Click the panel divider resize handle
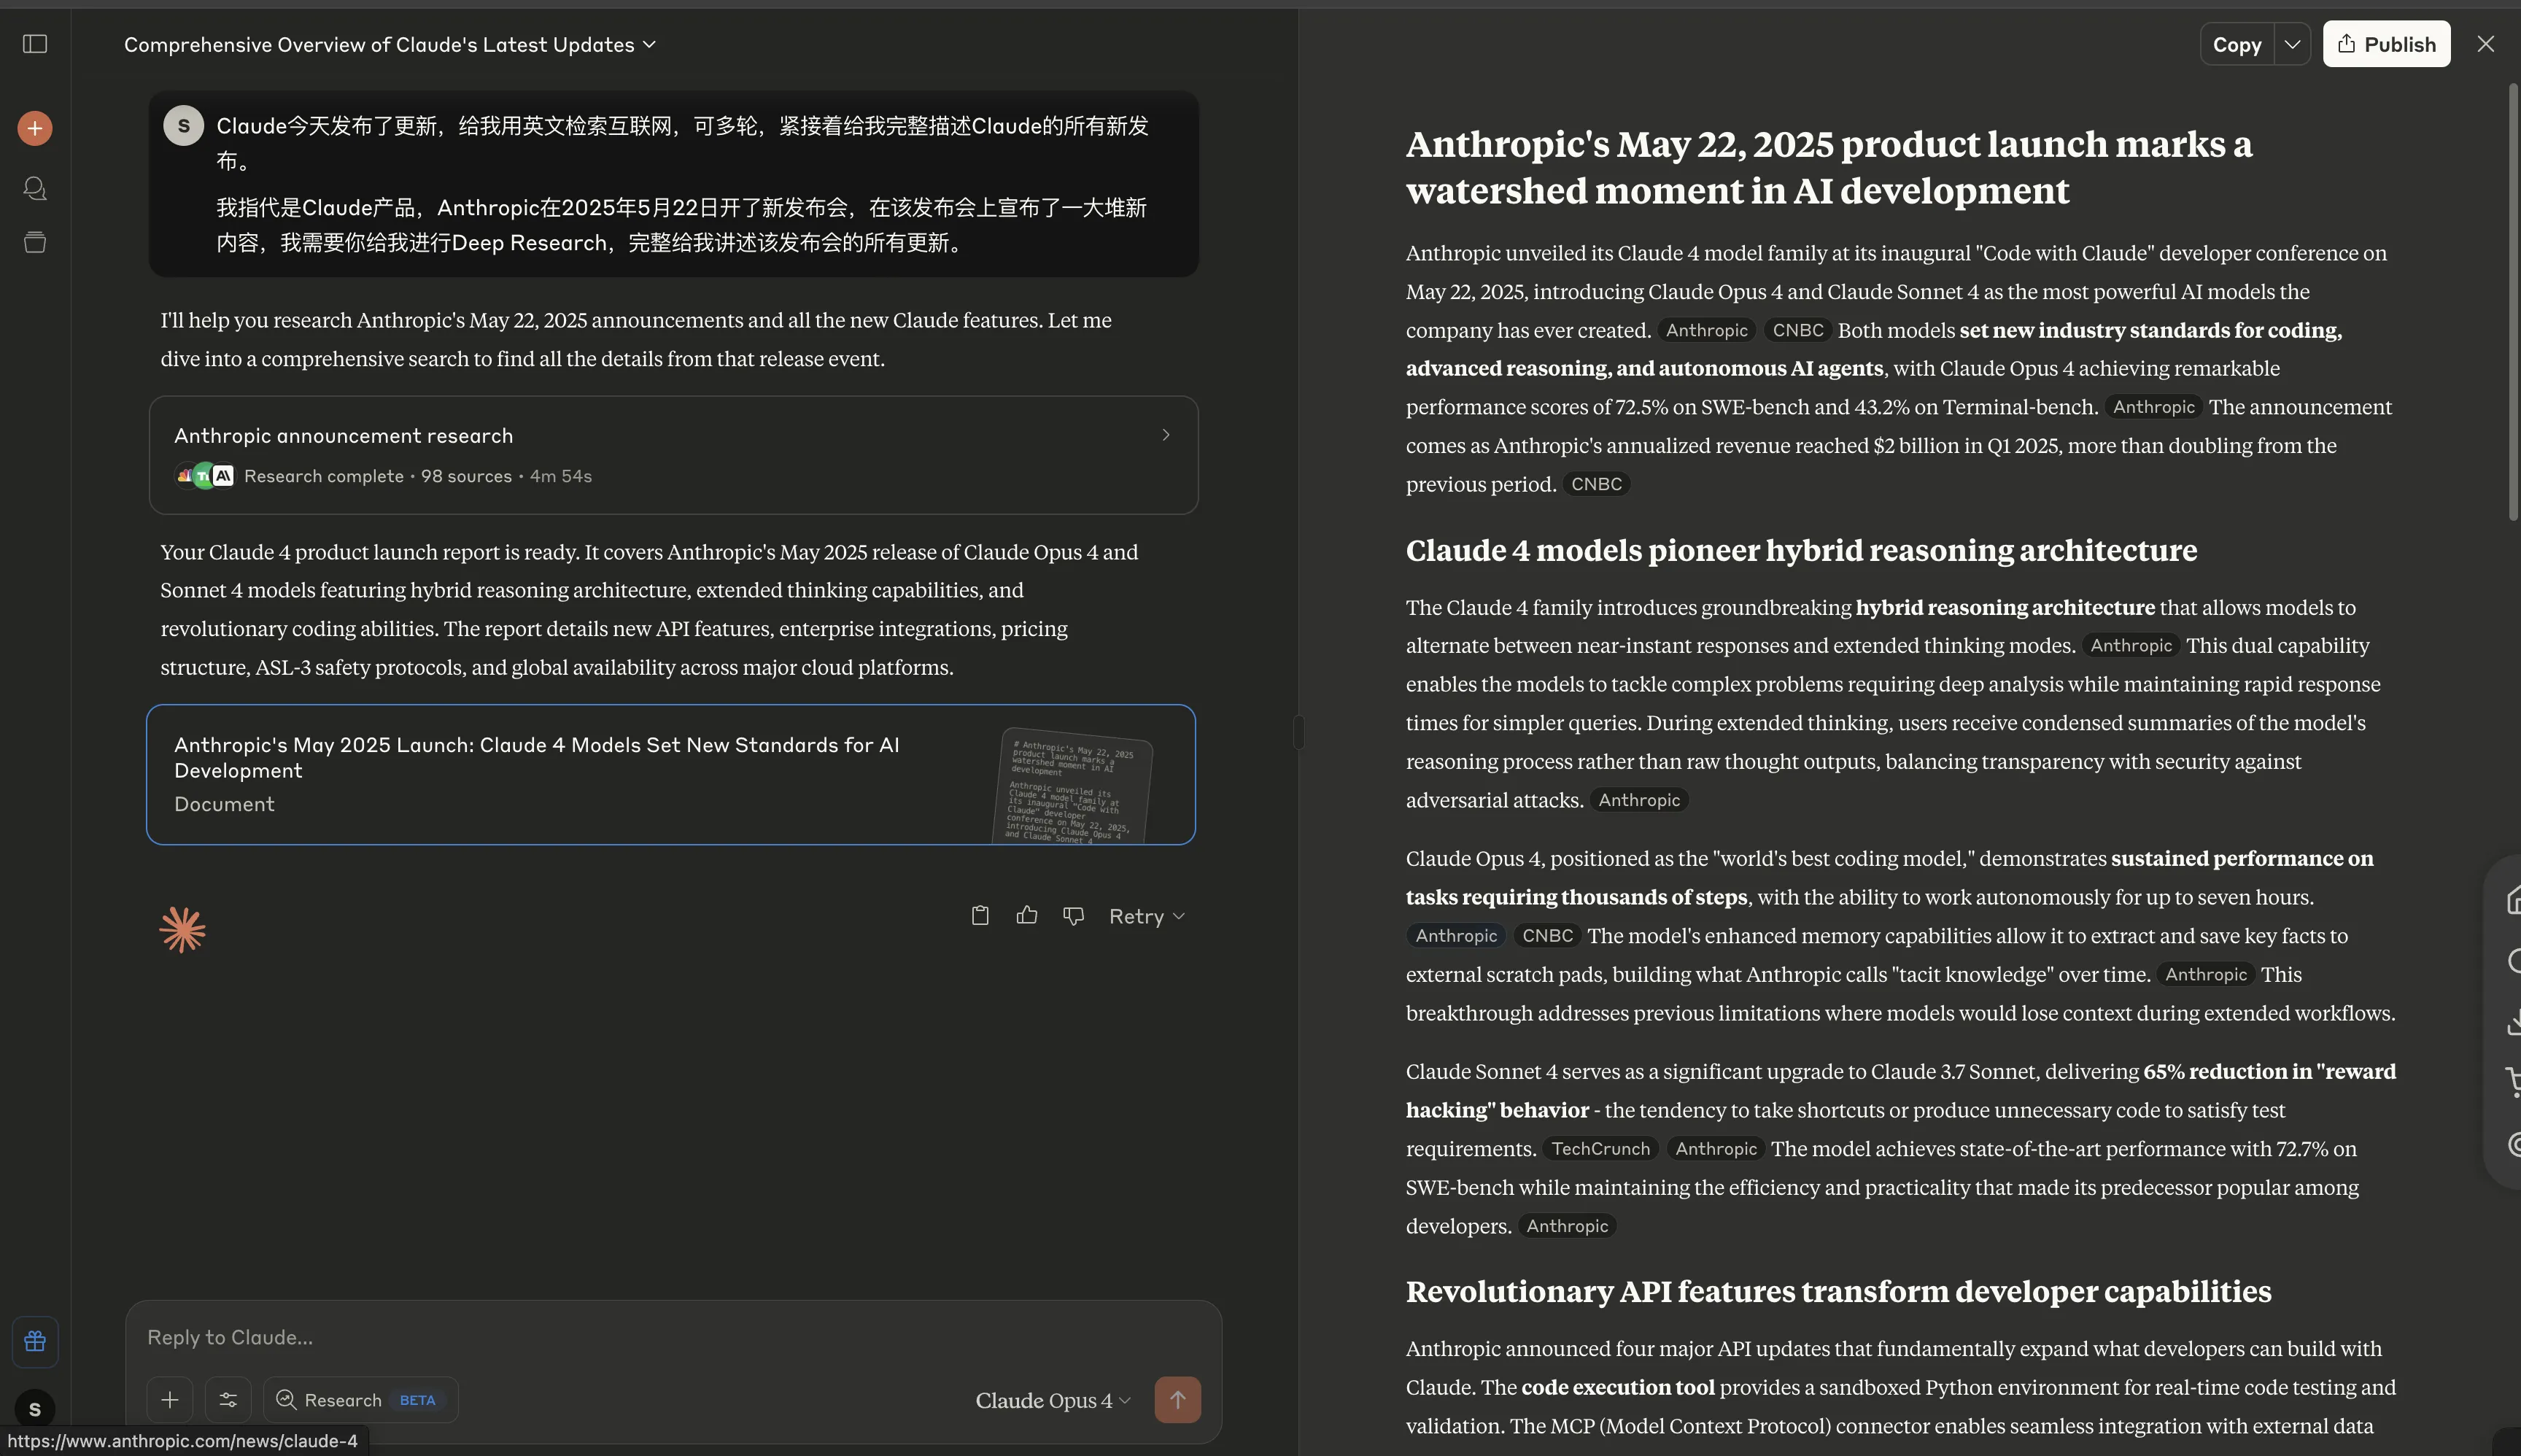Image resolution: width=2521 pixels, height=1456 pixels. tap(1298, 732)
